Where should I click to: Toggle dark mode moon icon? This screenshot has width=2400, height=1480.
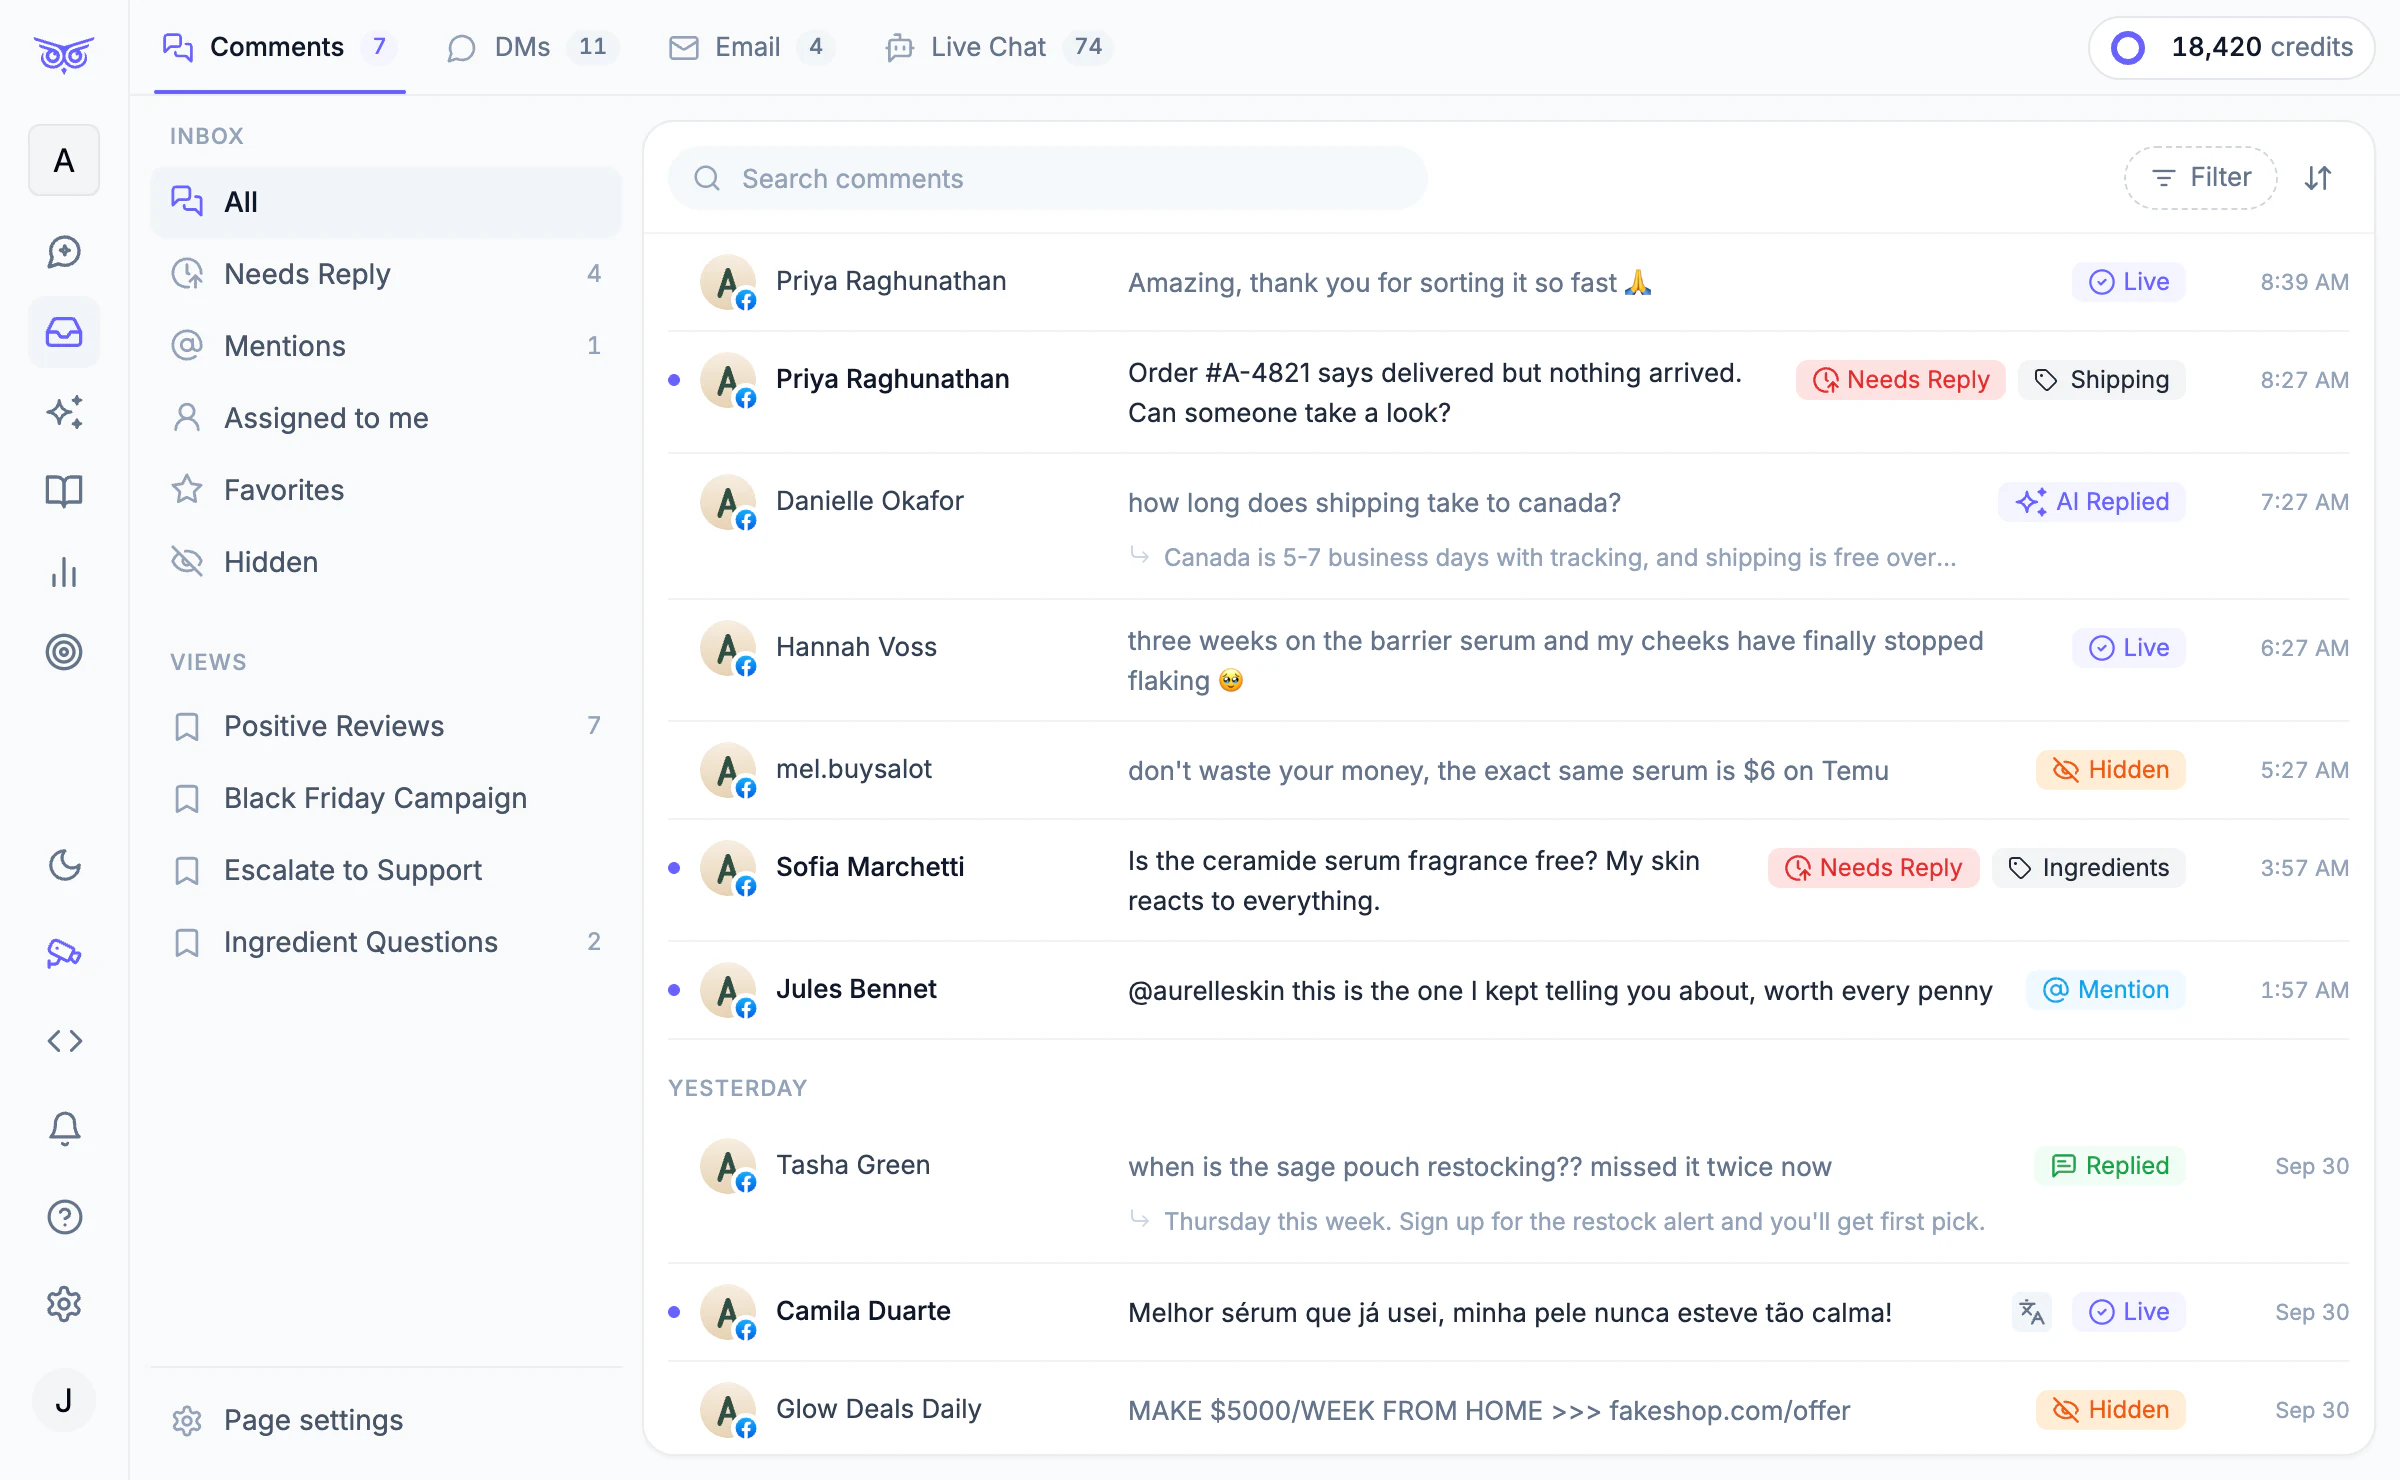pyautogui.click(x=64, y=865)
